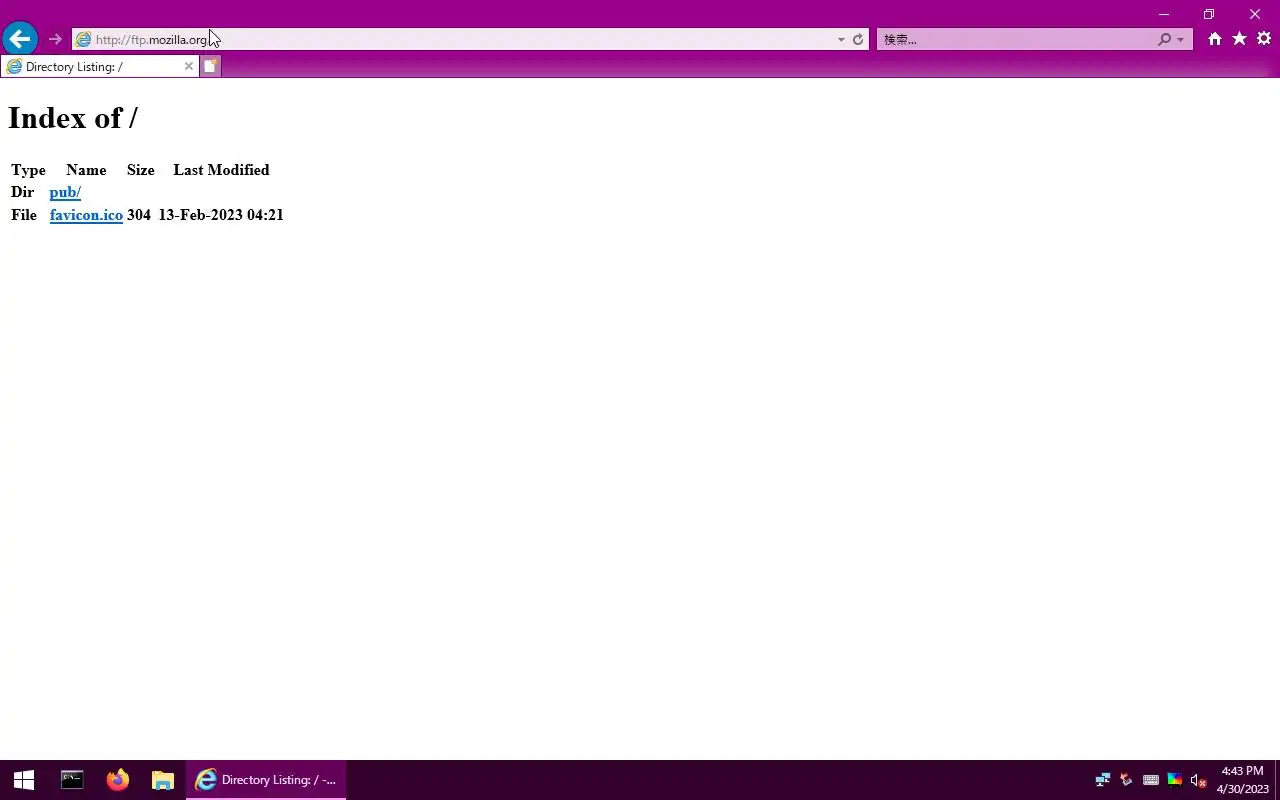Click the forward navigation arrow
The height and width of the screenshot is (800, 1280).
pos(55,39)
